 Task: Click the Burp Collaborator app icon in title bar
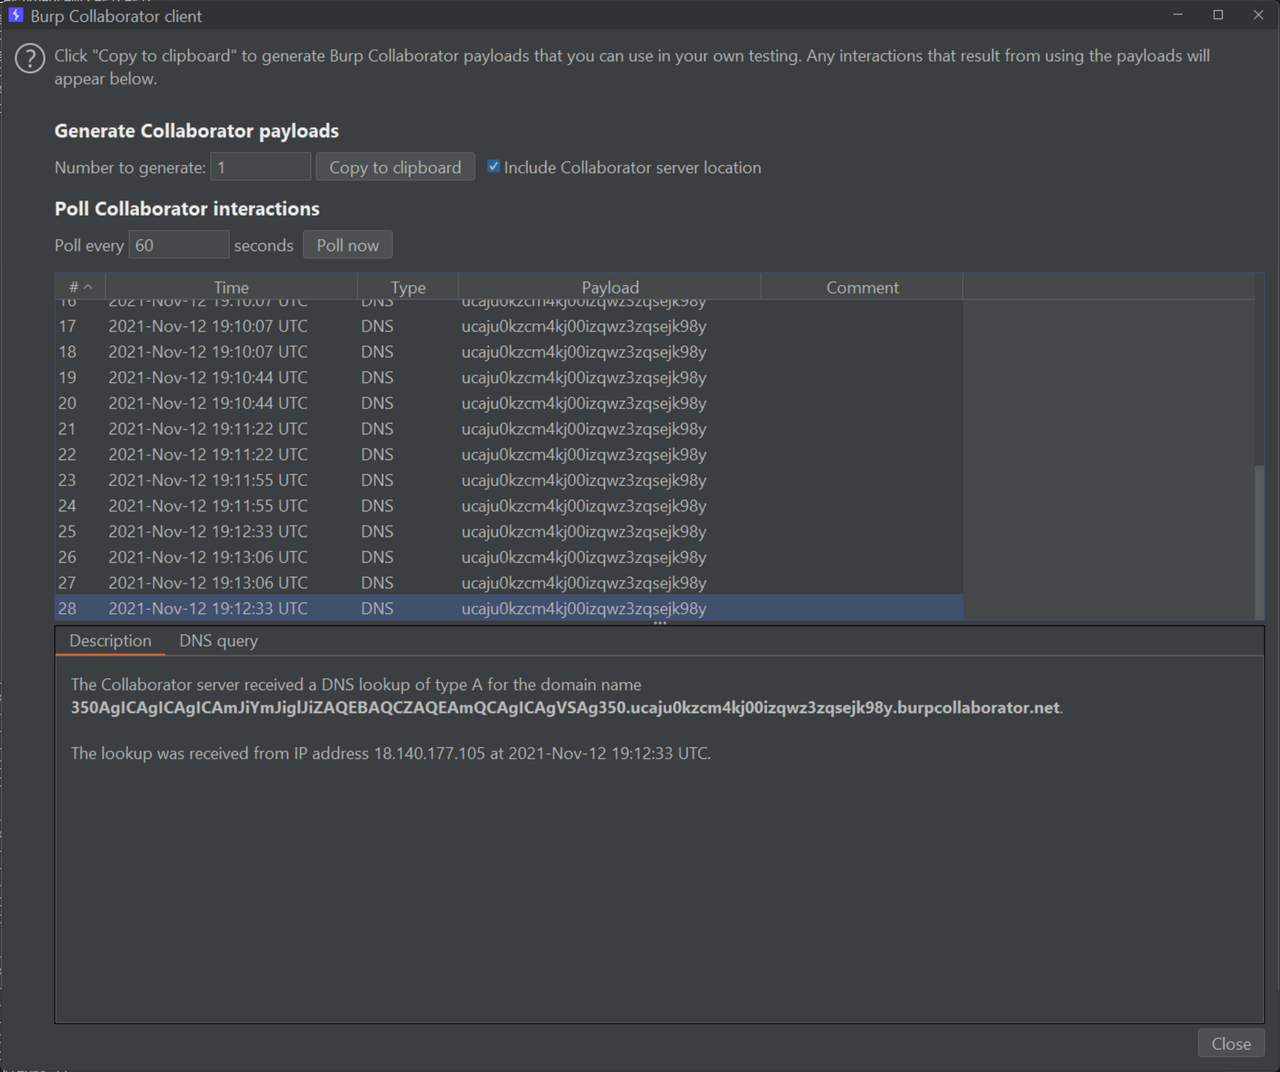(x=15, y=15)
